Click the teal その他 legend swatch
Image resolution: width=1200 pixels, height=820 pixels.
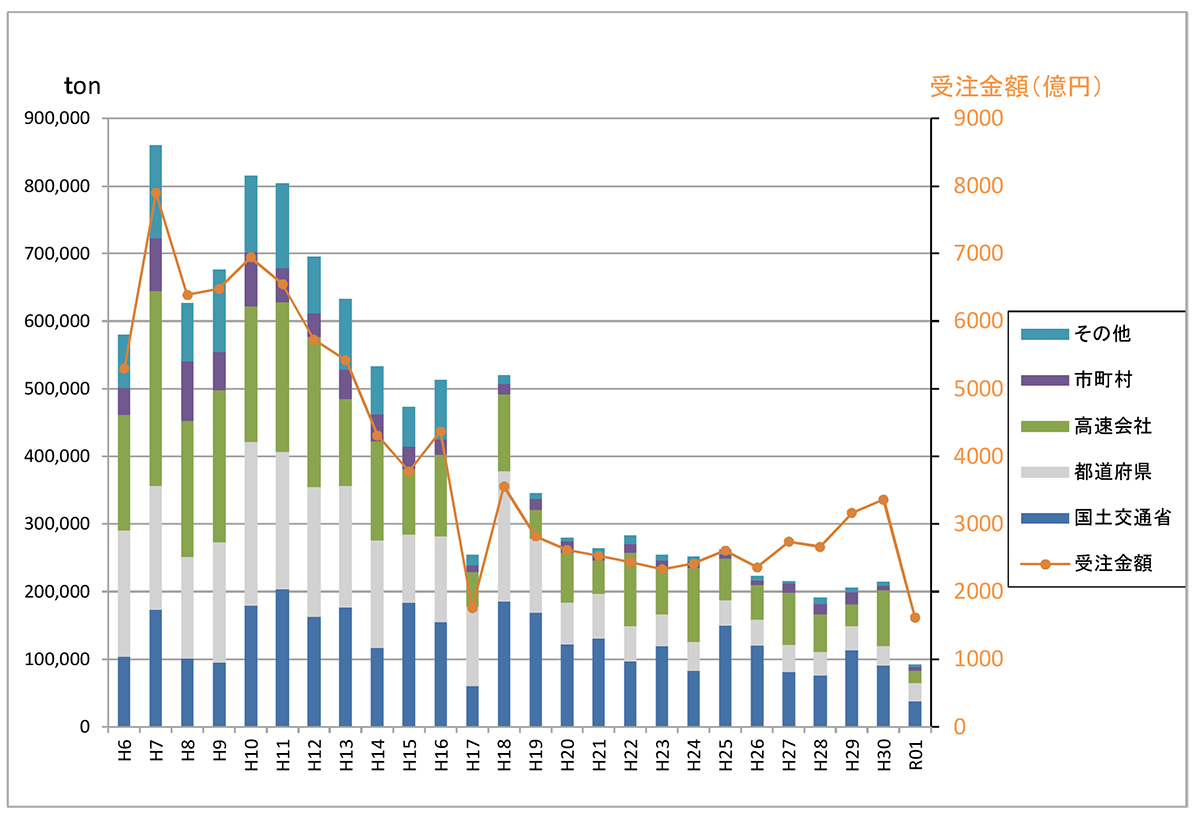(x=1044, y=334)
